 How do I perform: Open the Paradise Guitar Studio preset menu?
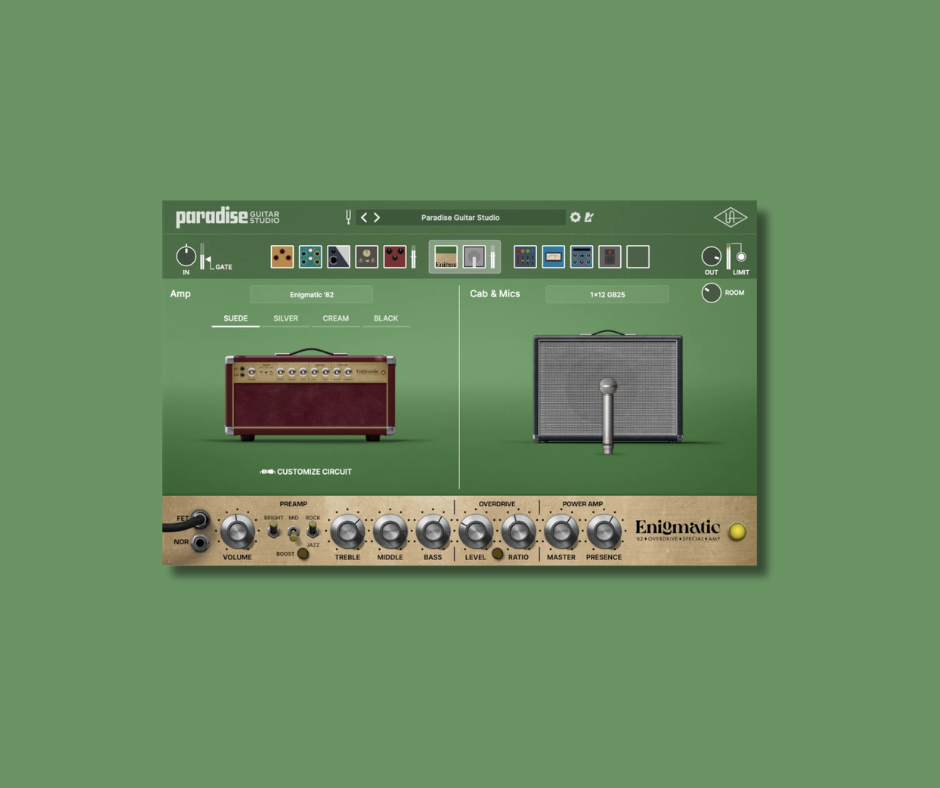[x=460, y=217]
